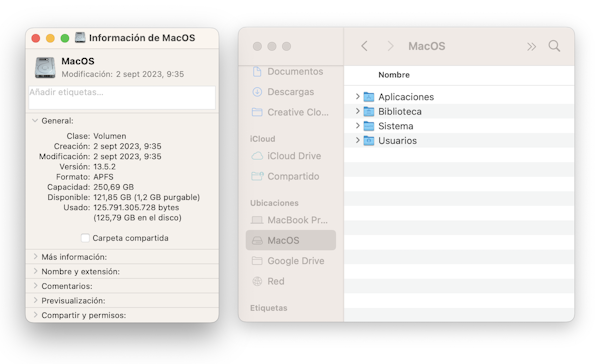Click the Formato value APFS

(103, 177)
